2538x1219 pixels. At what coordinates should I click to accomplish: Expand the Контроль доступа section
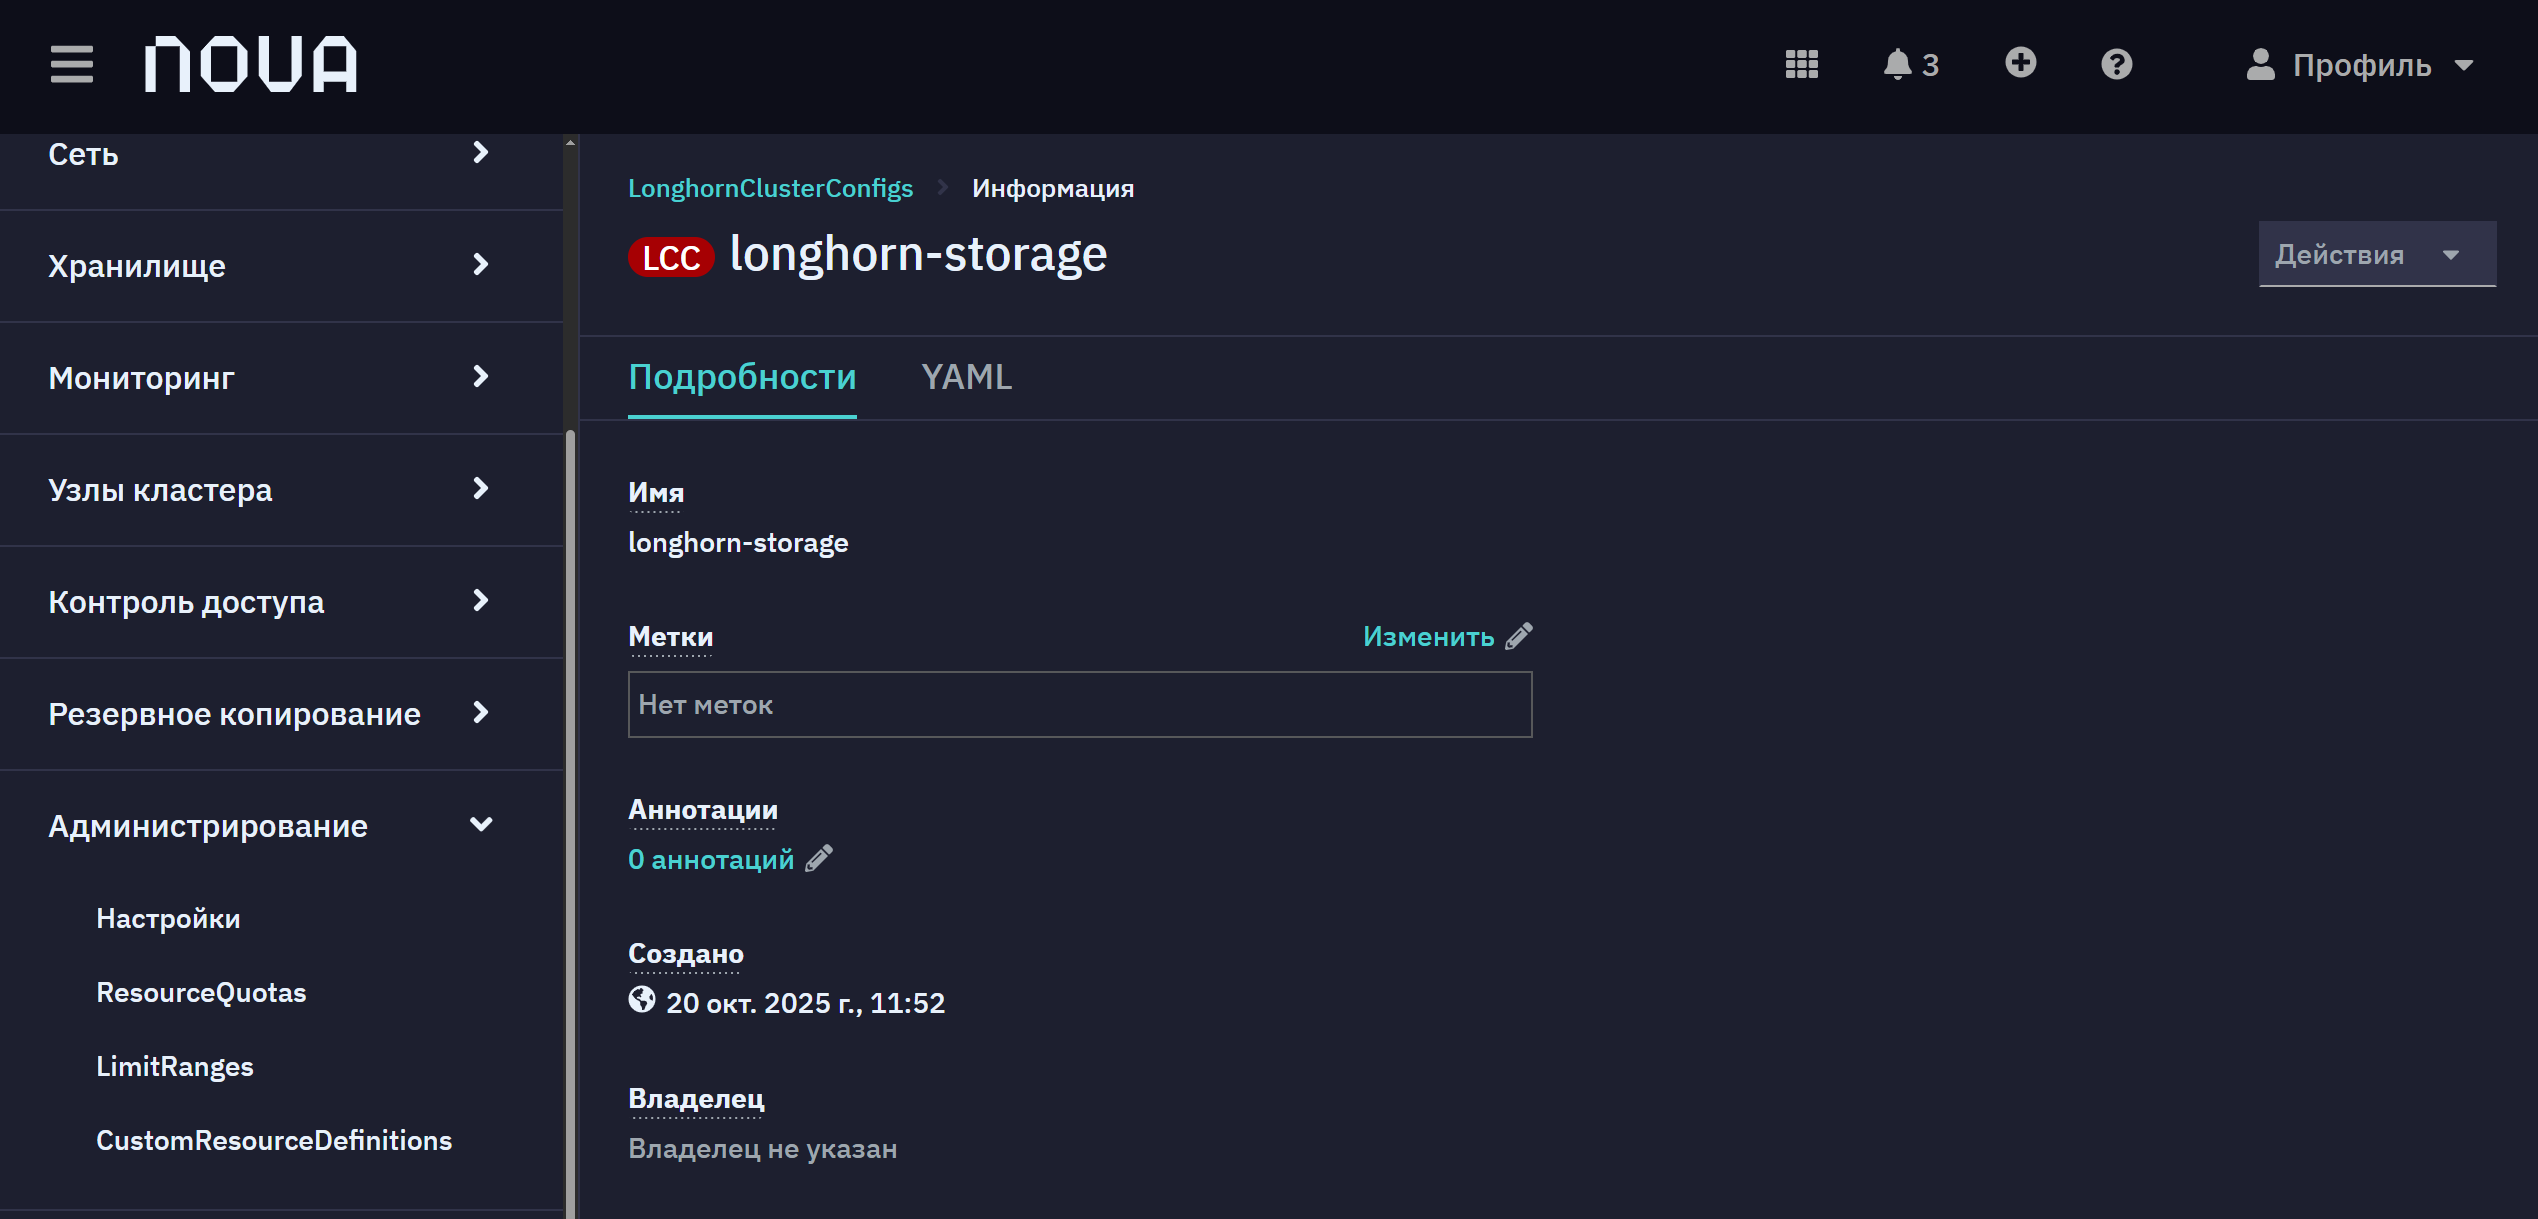270,602
